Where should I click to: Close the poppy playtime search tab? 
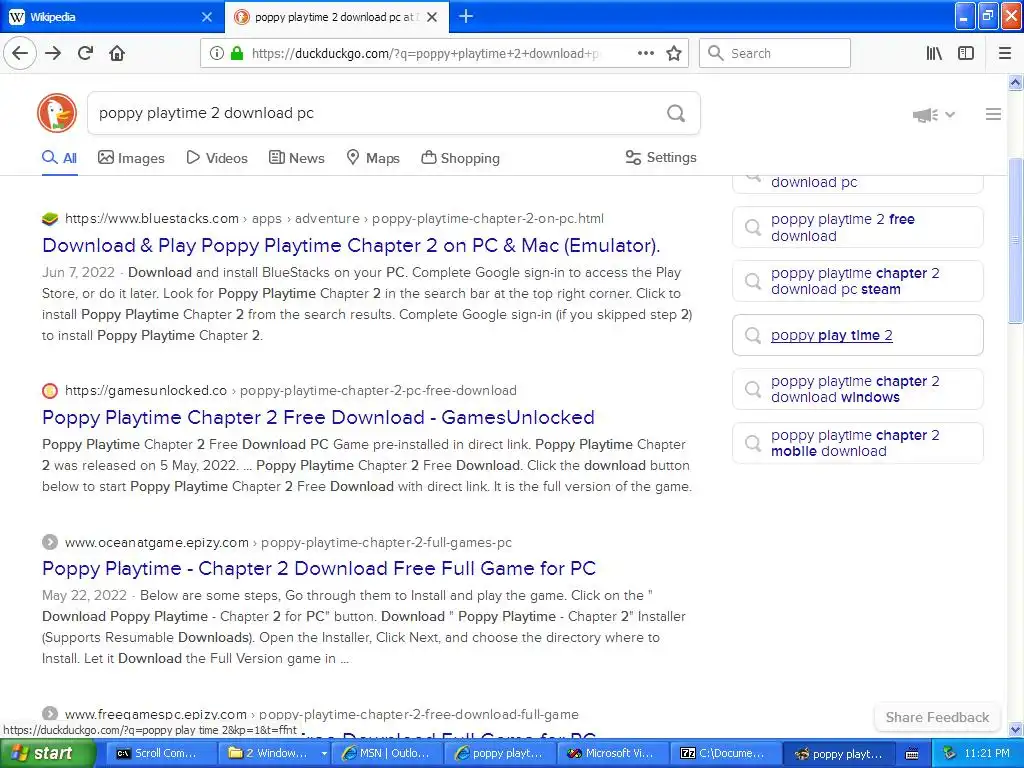432,17
